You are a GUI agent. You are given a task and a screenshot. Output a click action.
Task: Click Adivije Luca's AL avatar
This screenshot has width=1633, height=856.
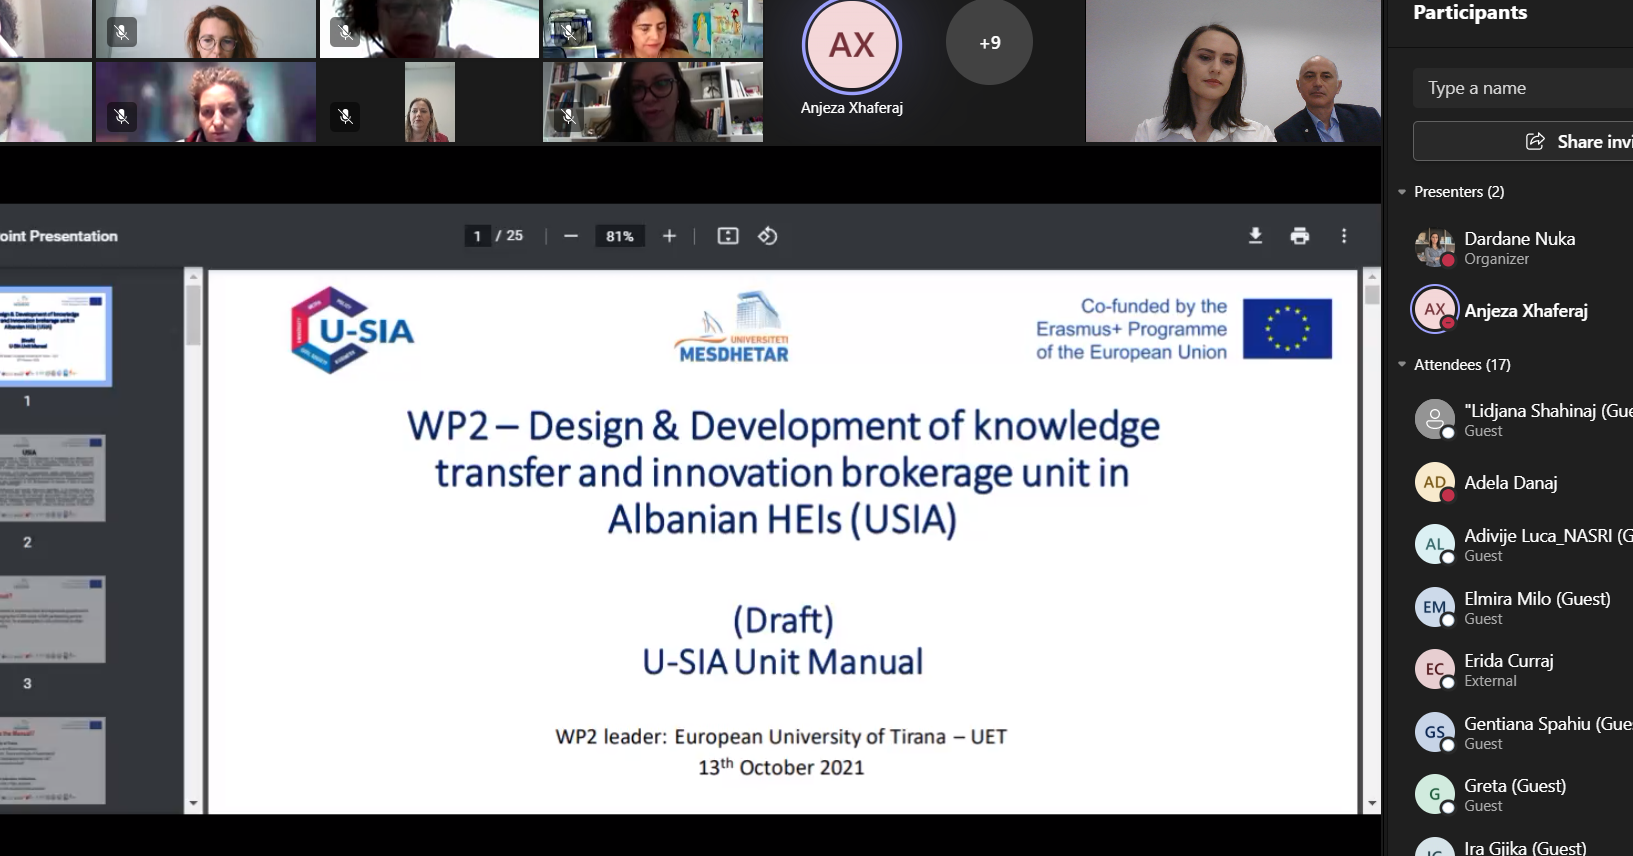[x=1434, y=544]
